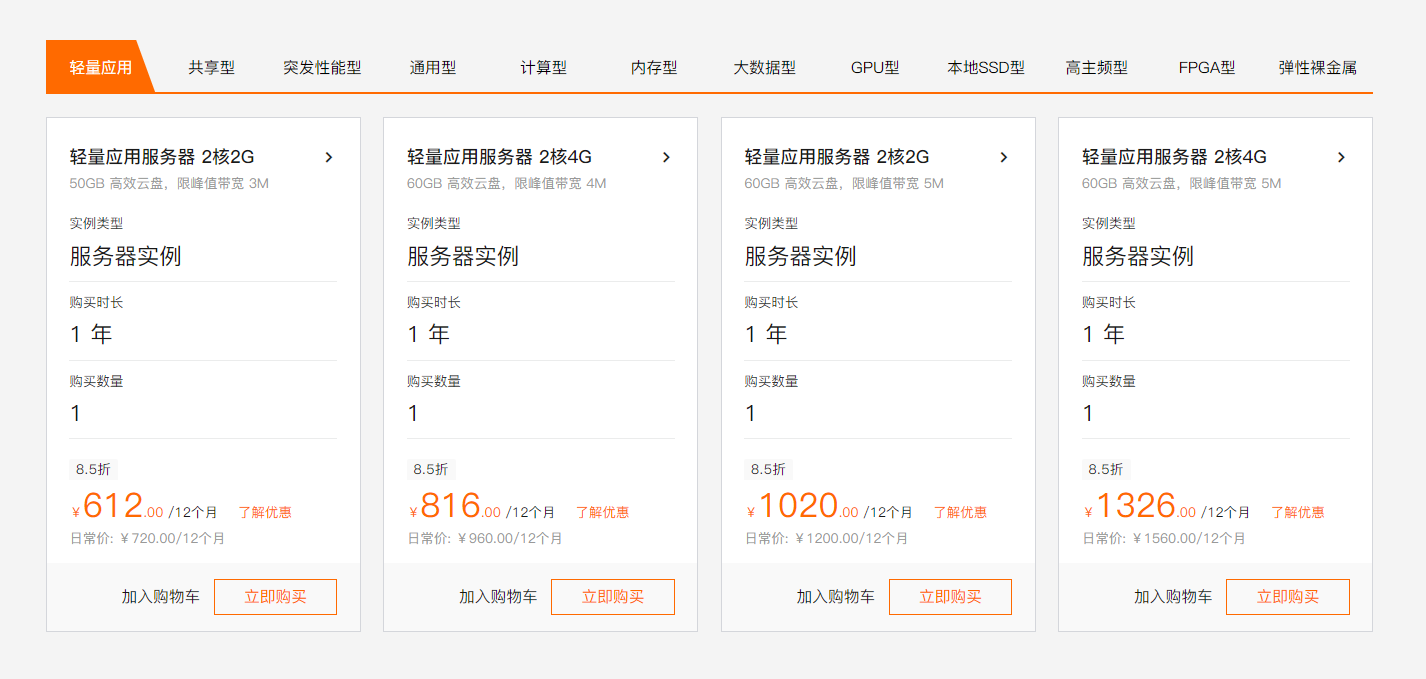Open the 内存型 tab

[654, 68]
